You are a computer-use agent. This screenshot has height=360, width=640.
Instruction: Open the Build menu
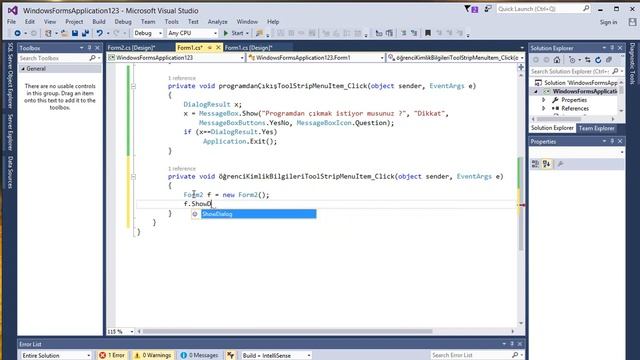click(x=99, y=22)
